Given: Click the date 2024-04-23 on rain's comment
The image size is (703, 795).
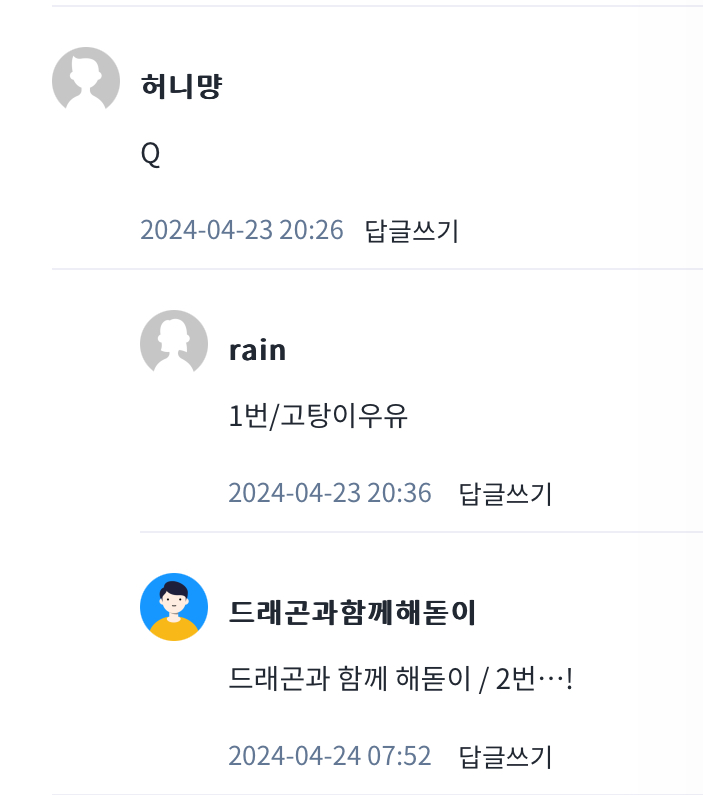Looking at the screenshot, I should [x=293, y=493].
